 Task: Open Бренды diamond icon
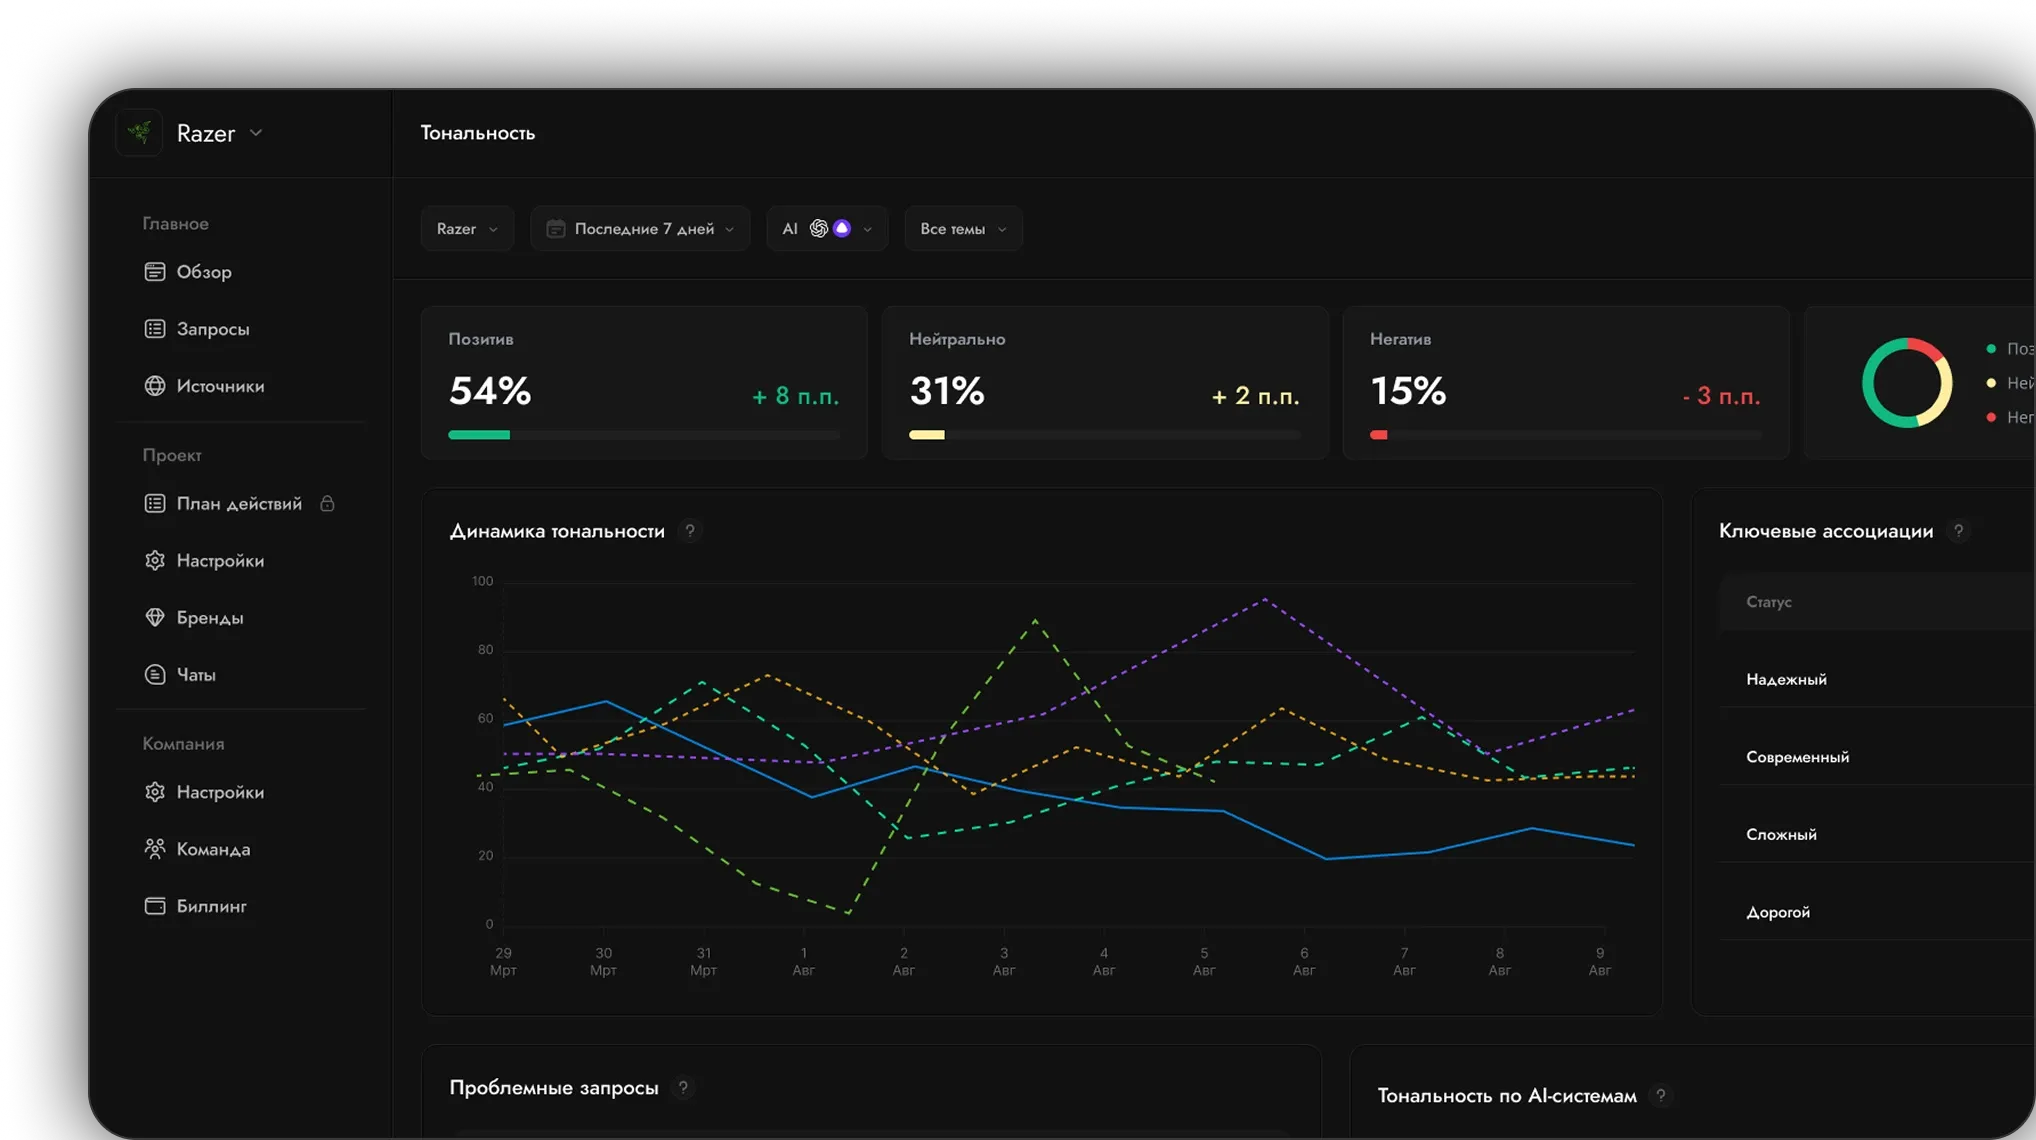coord(154,617)
